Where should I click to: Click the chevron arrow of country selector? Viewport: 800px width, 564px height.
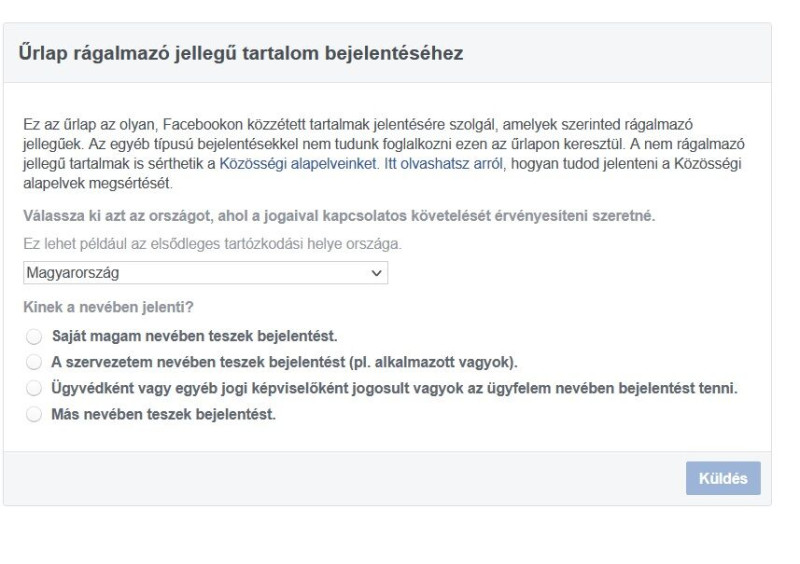click(x=377, y=273)
